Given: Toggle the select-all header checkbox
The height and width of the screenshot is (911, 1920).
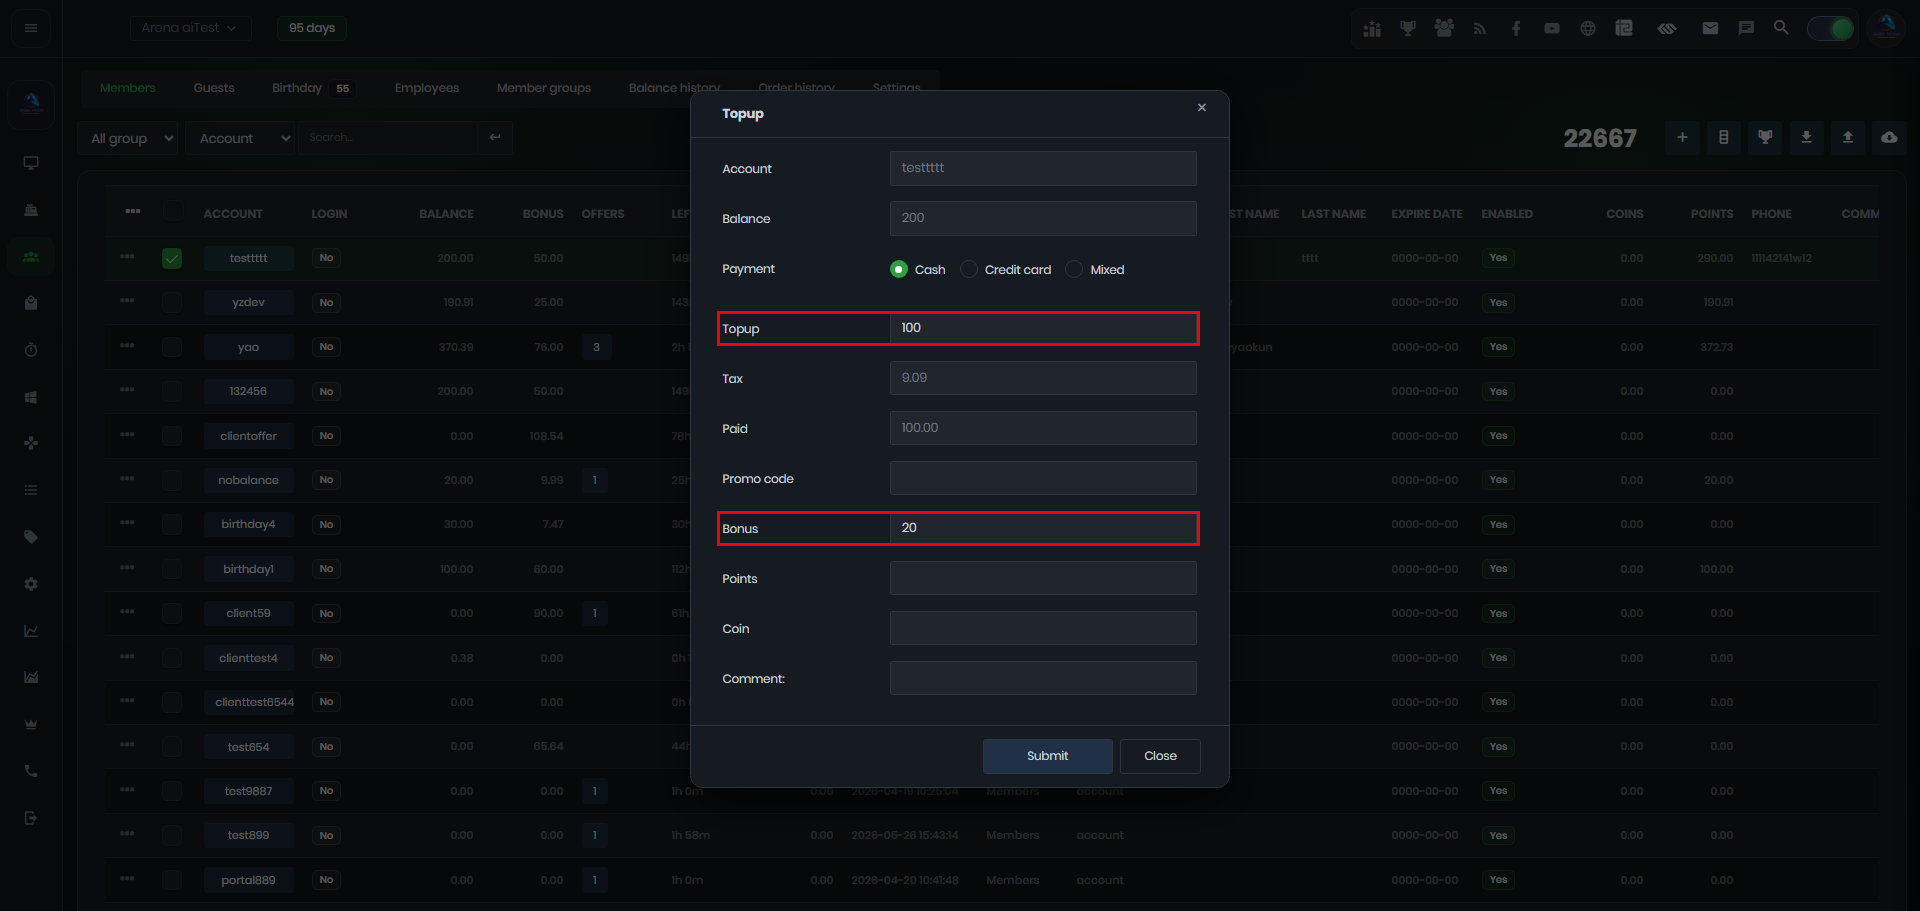Looking at the screenshot, I should pyautogui.click(x=174, y=211).
